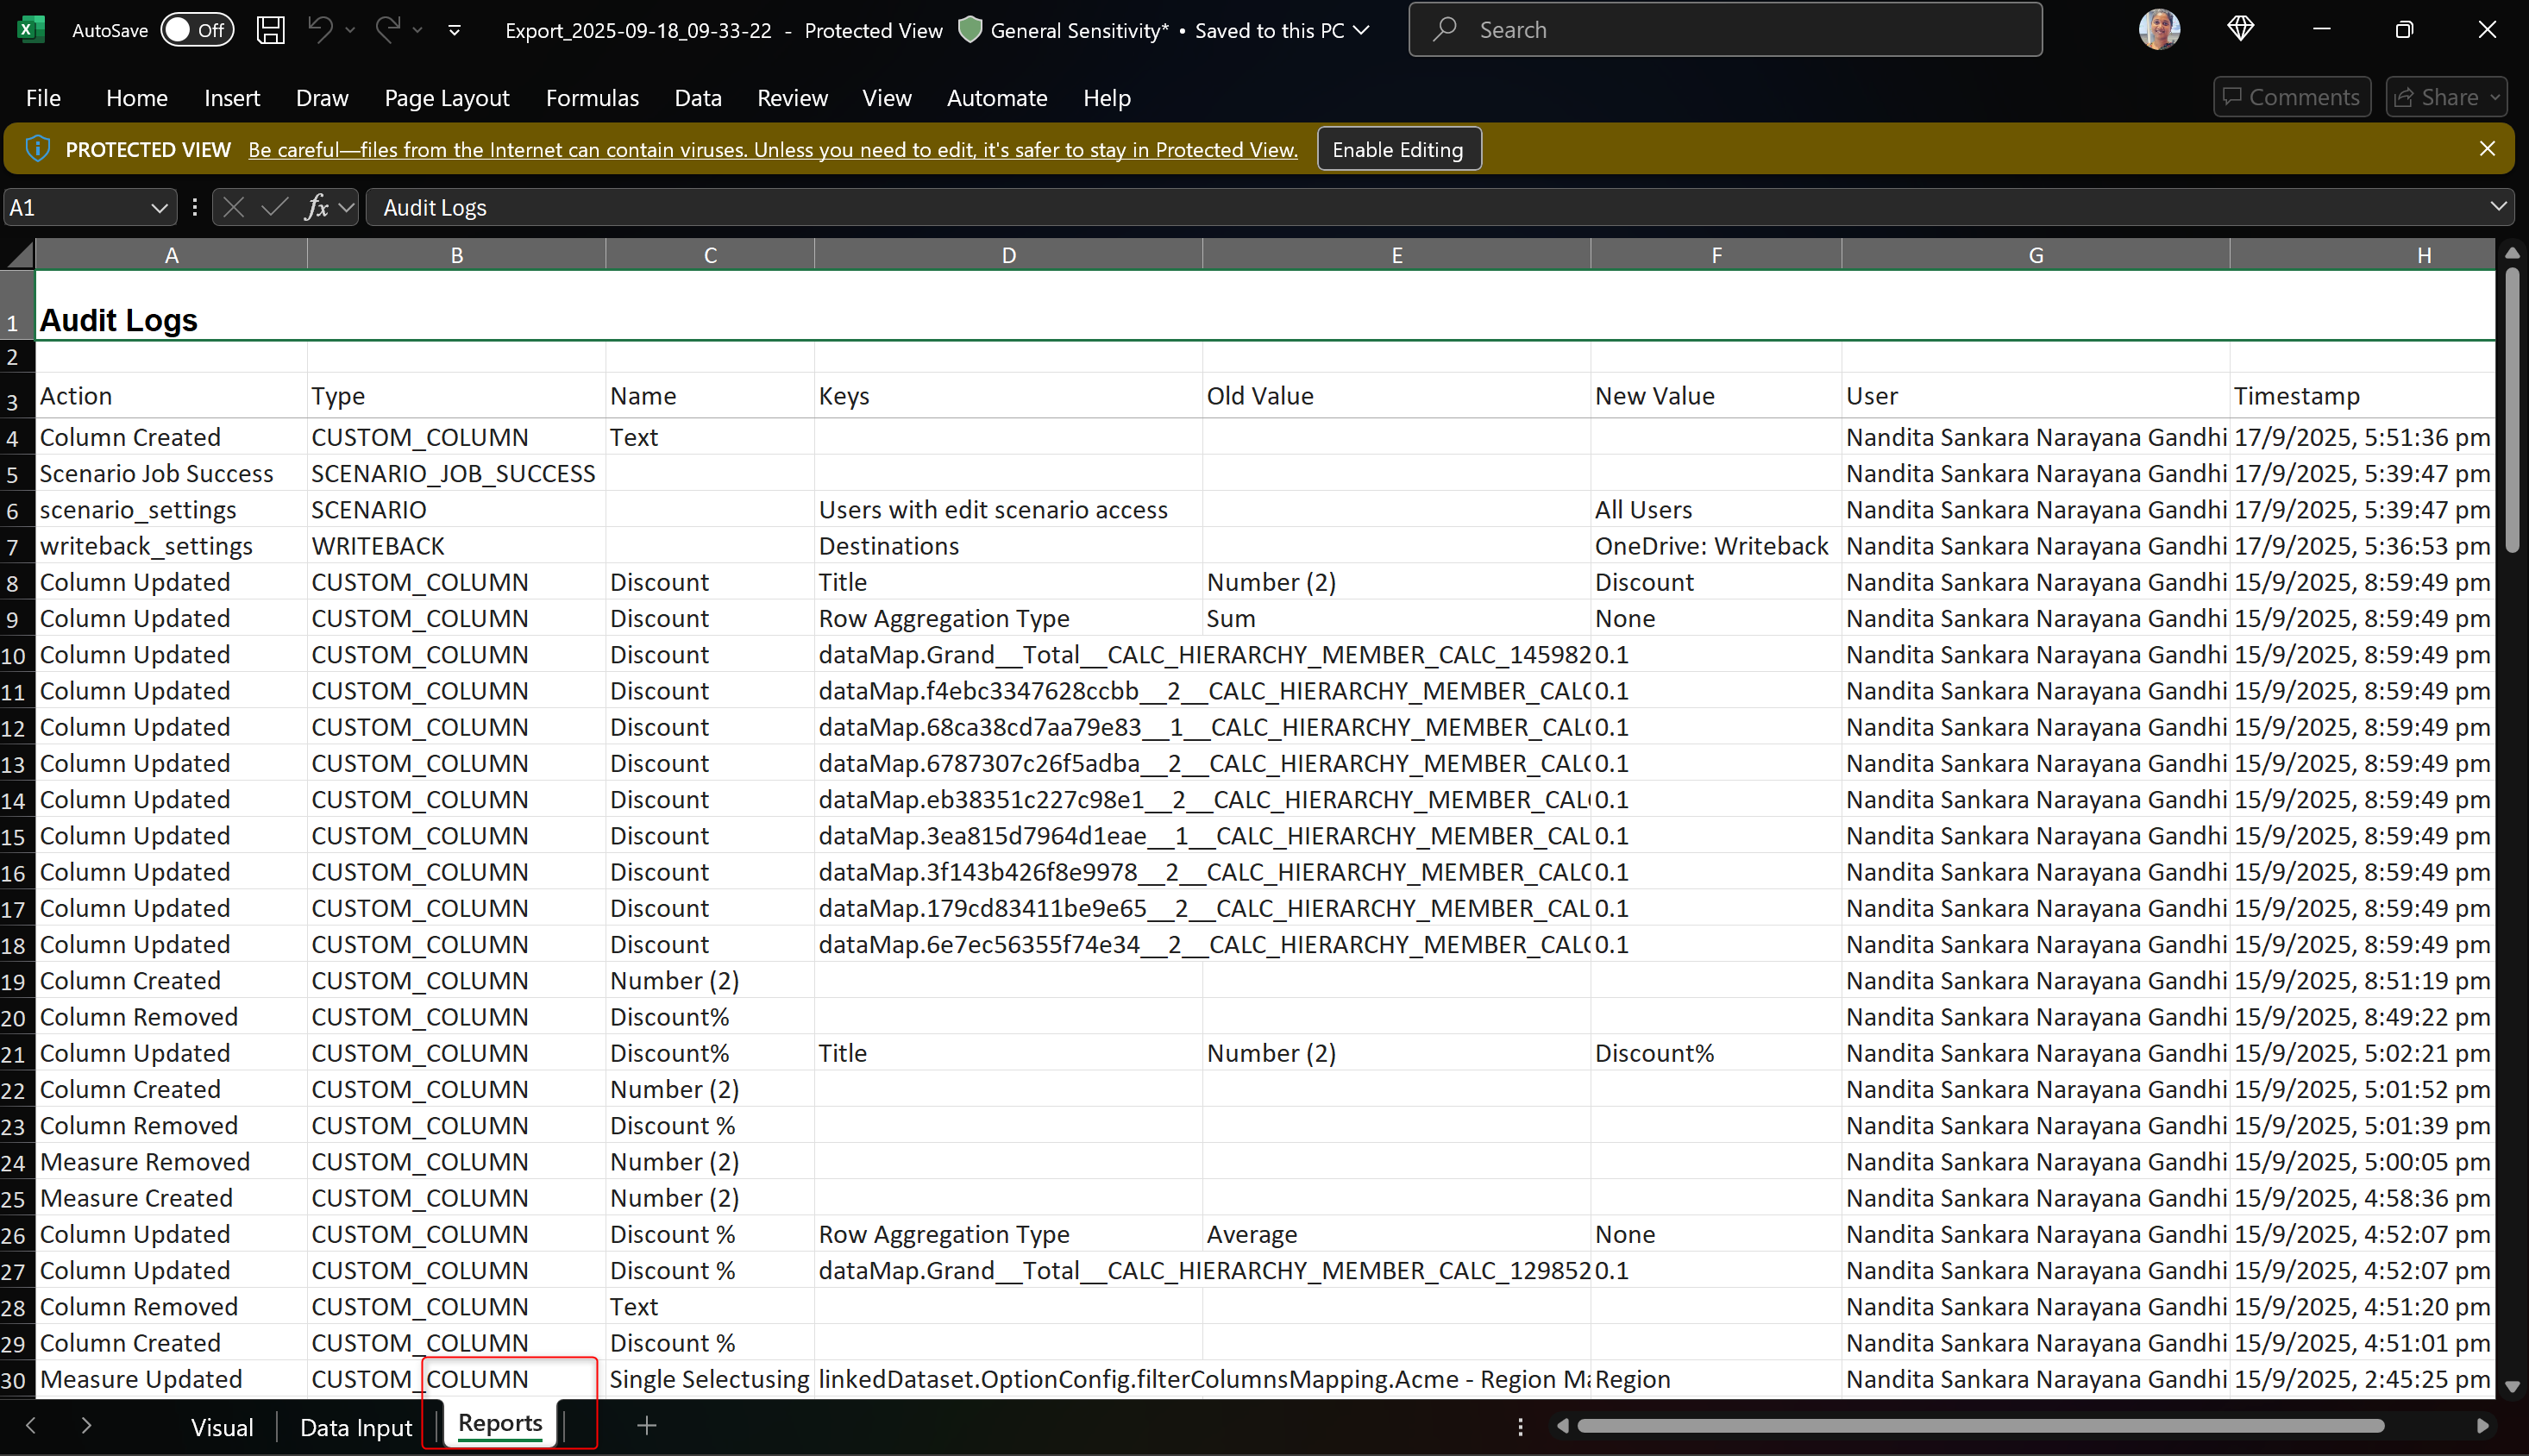Click the Select All corner triangle
Screen dimensions: 2529x1456
[x=20, y=255]
